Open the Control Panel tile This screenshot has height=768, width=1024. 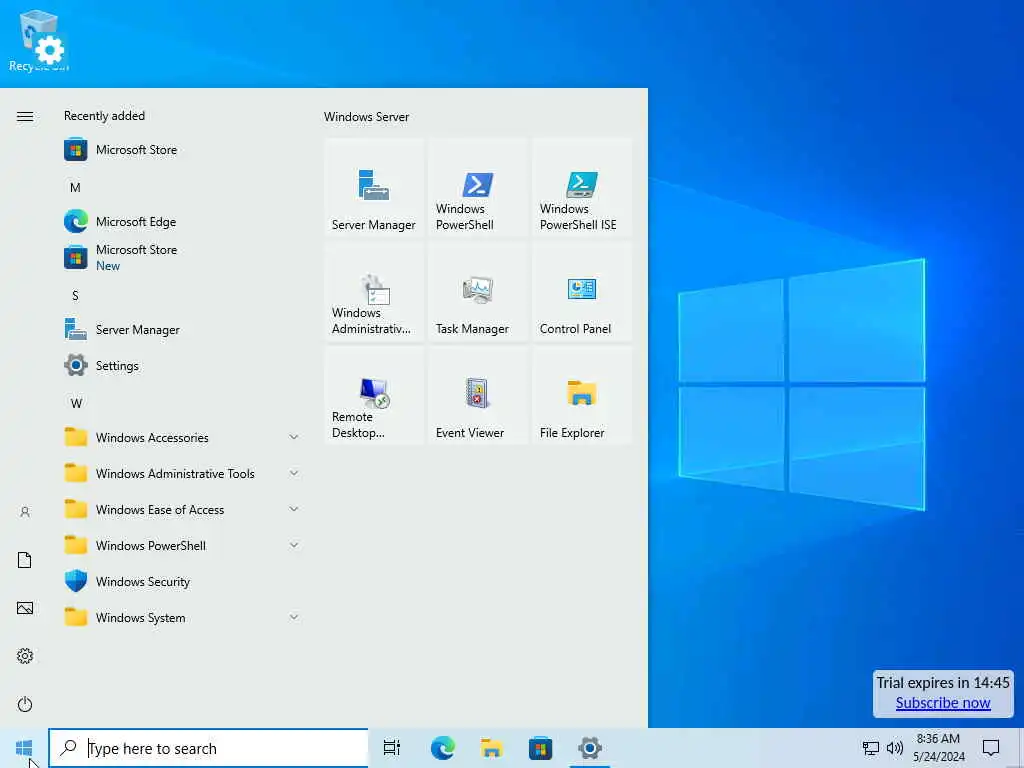point(581,291)
